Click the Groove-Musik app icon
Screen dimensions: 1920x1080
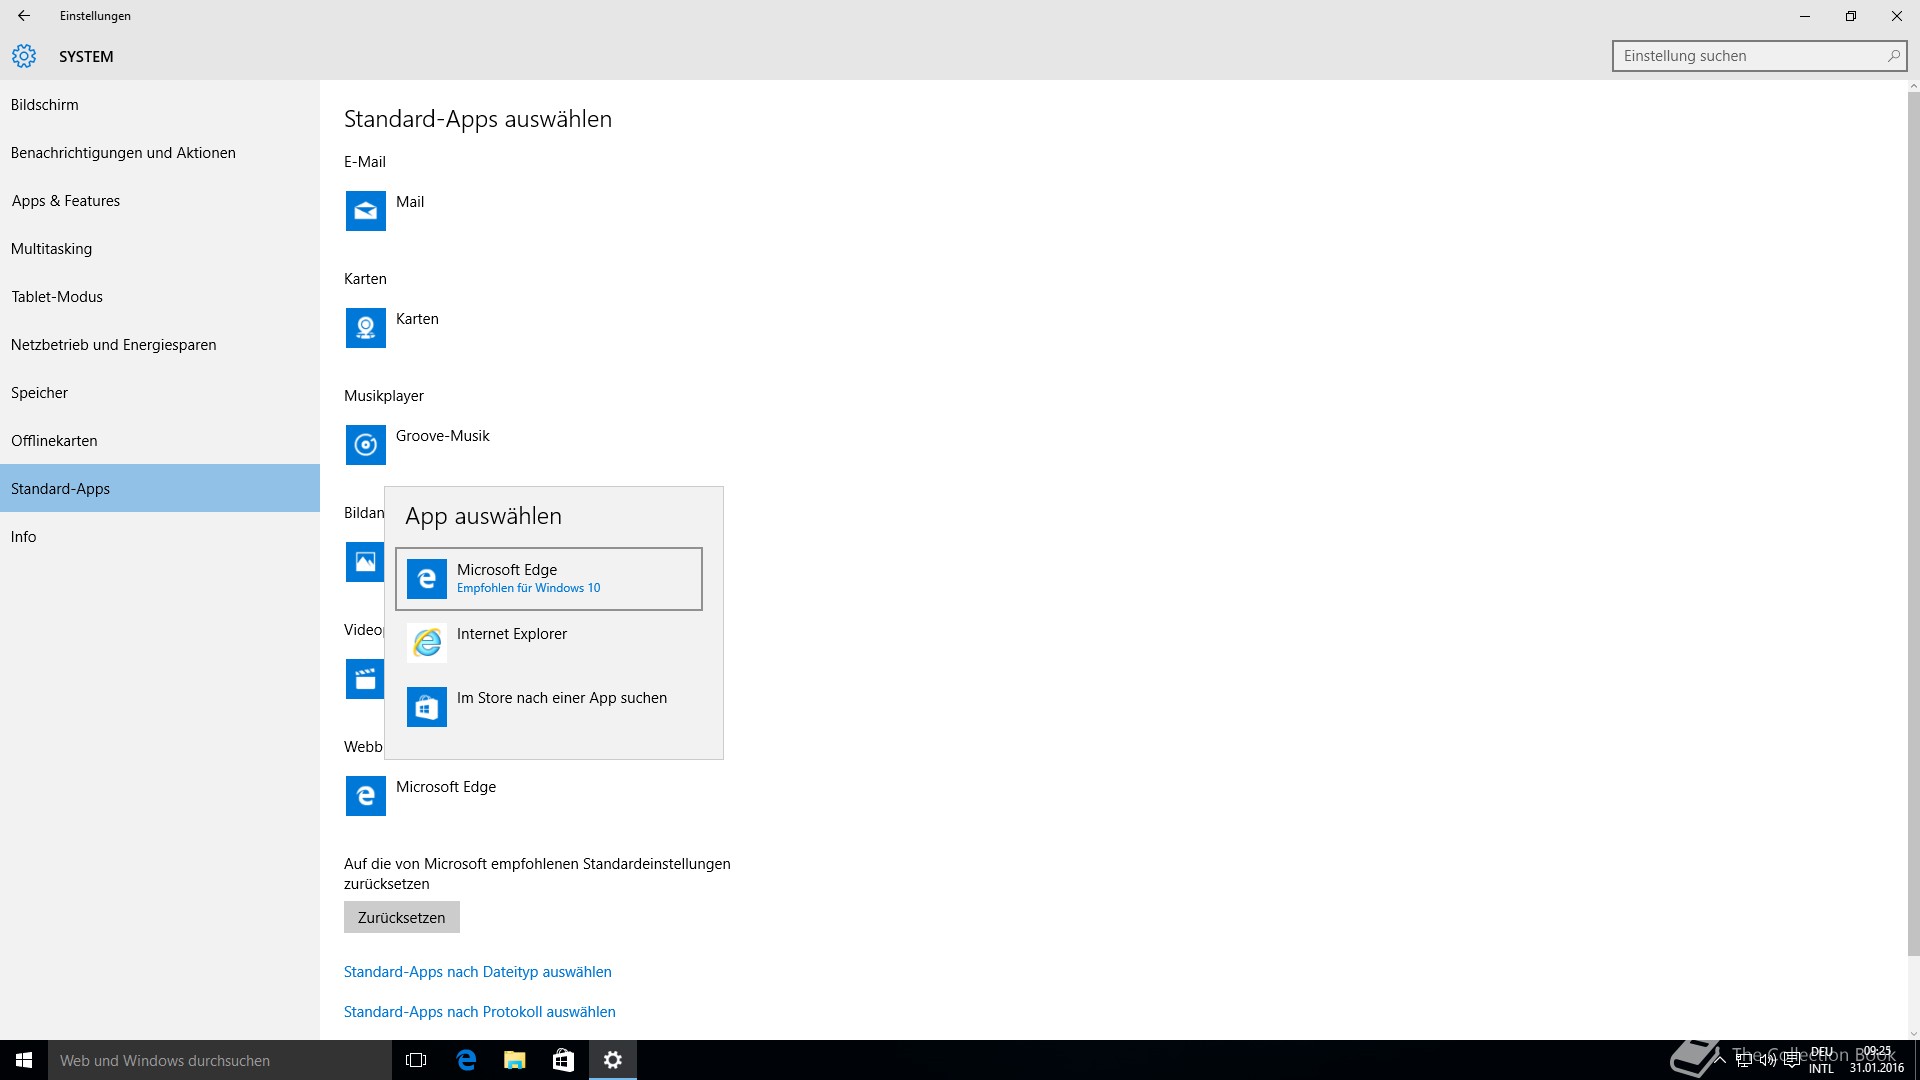click(366, 445)
